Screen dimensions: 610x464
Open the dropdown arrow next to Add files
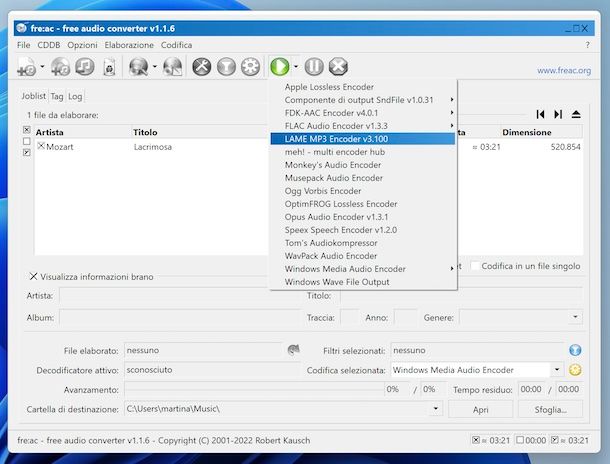tap(42, 67)
